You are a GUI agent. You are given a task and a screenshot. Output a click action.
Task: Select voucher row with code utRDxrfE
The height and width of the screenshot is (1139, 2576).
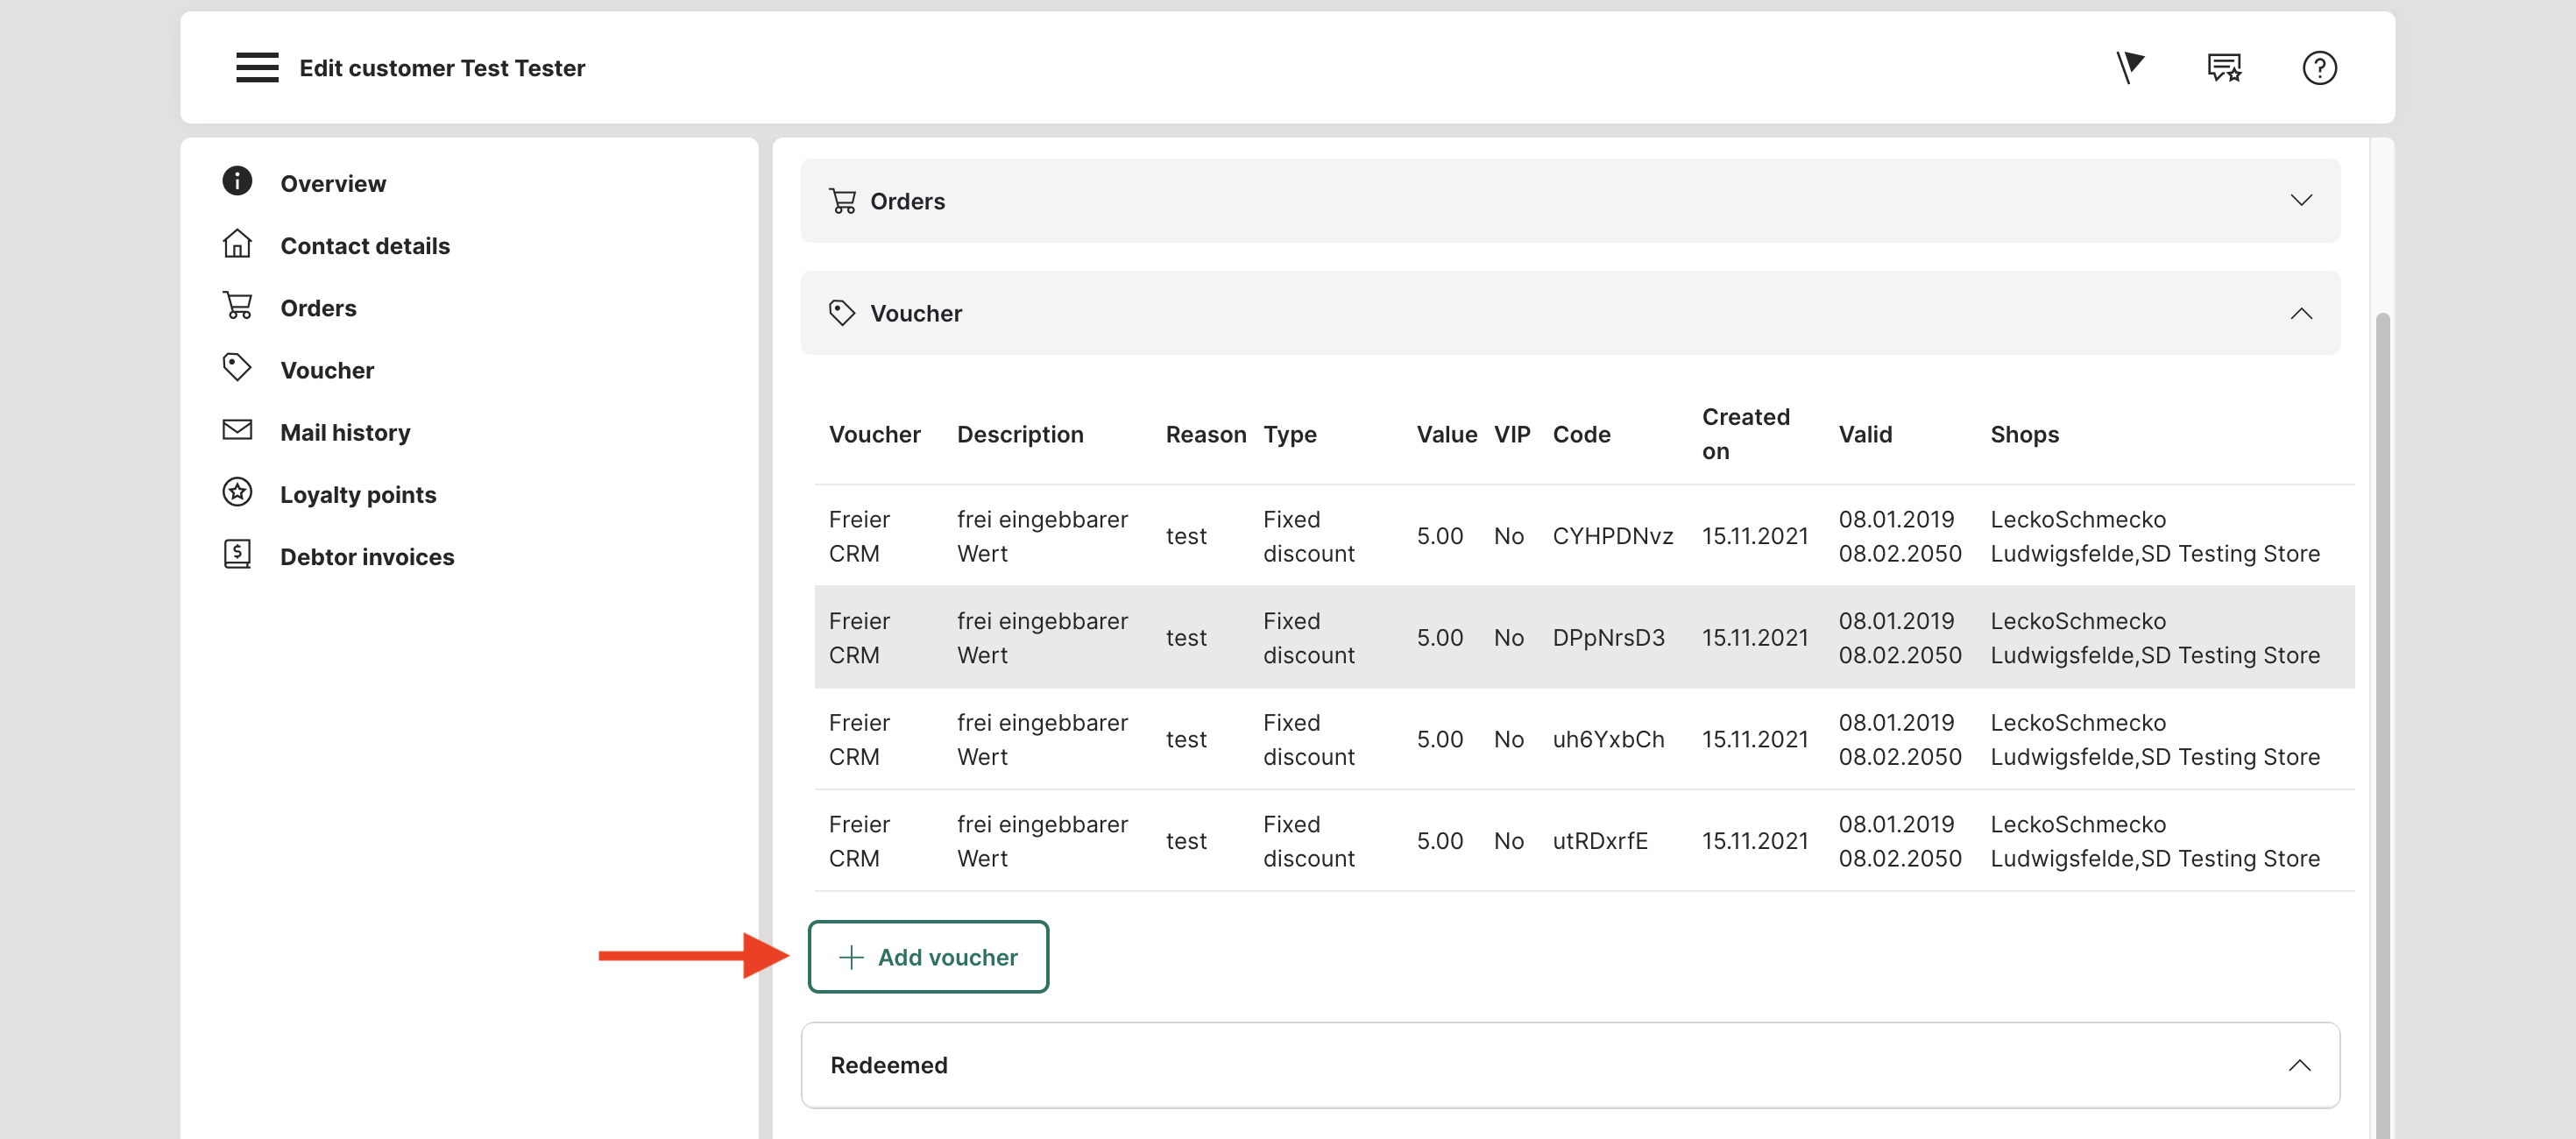click(x=1599, y=841)
